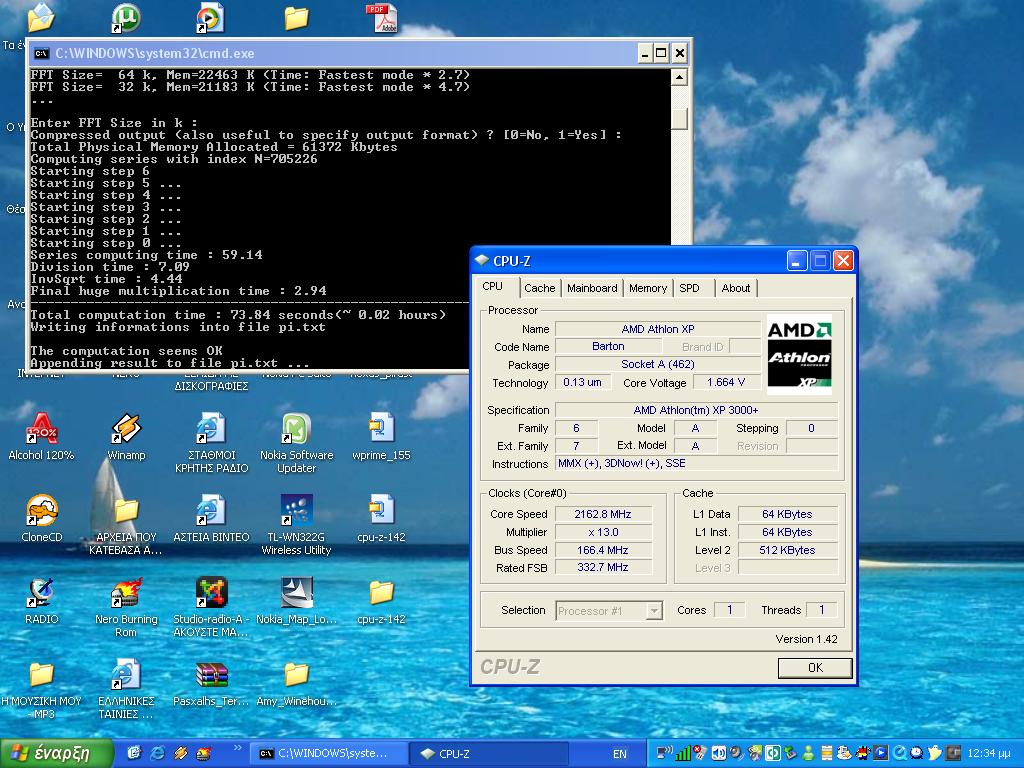1024x768 pixels.
Task: Open the cpu-z-142 yellow folder icon
Action: coord(381,592)
